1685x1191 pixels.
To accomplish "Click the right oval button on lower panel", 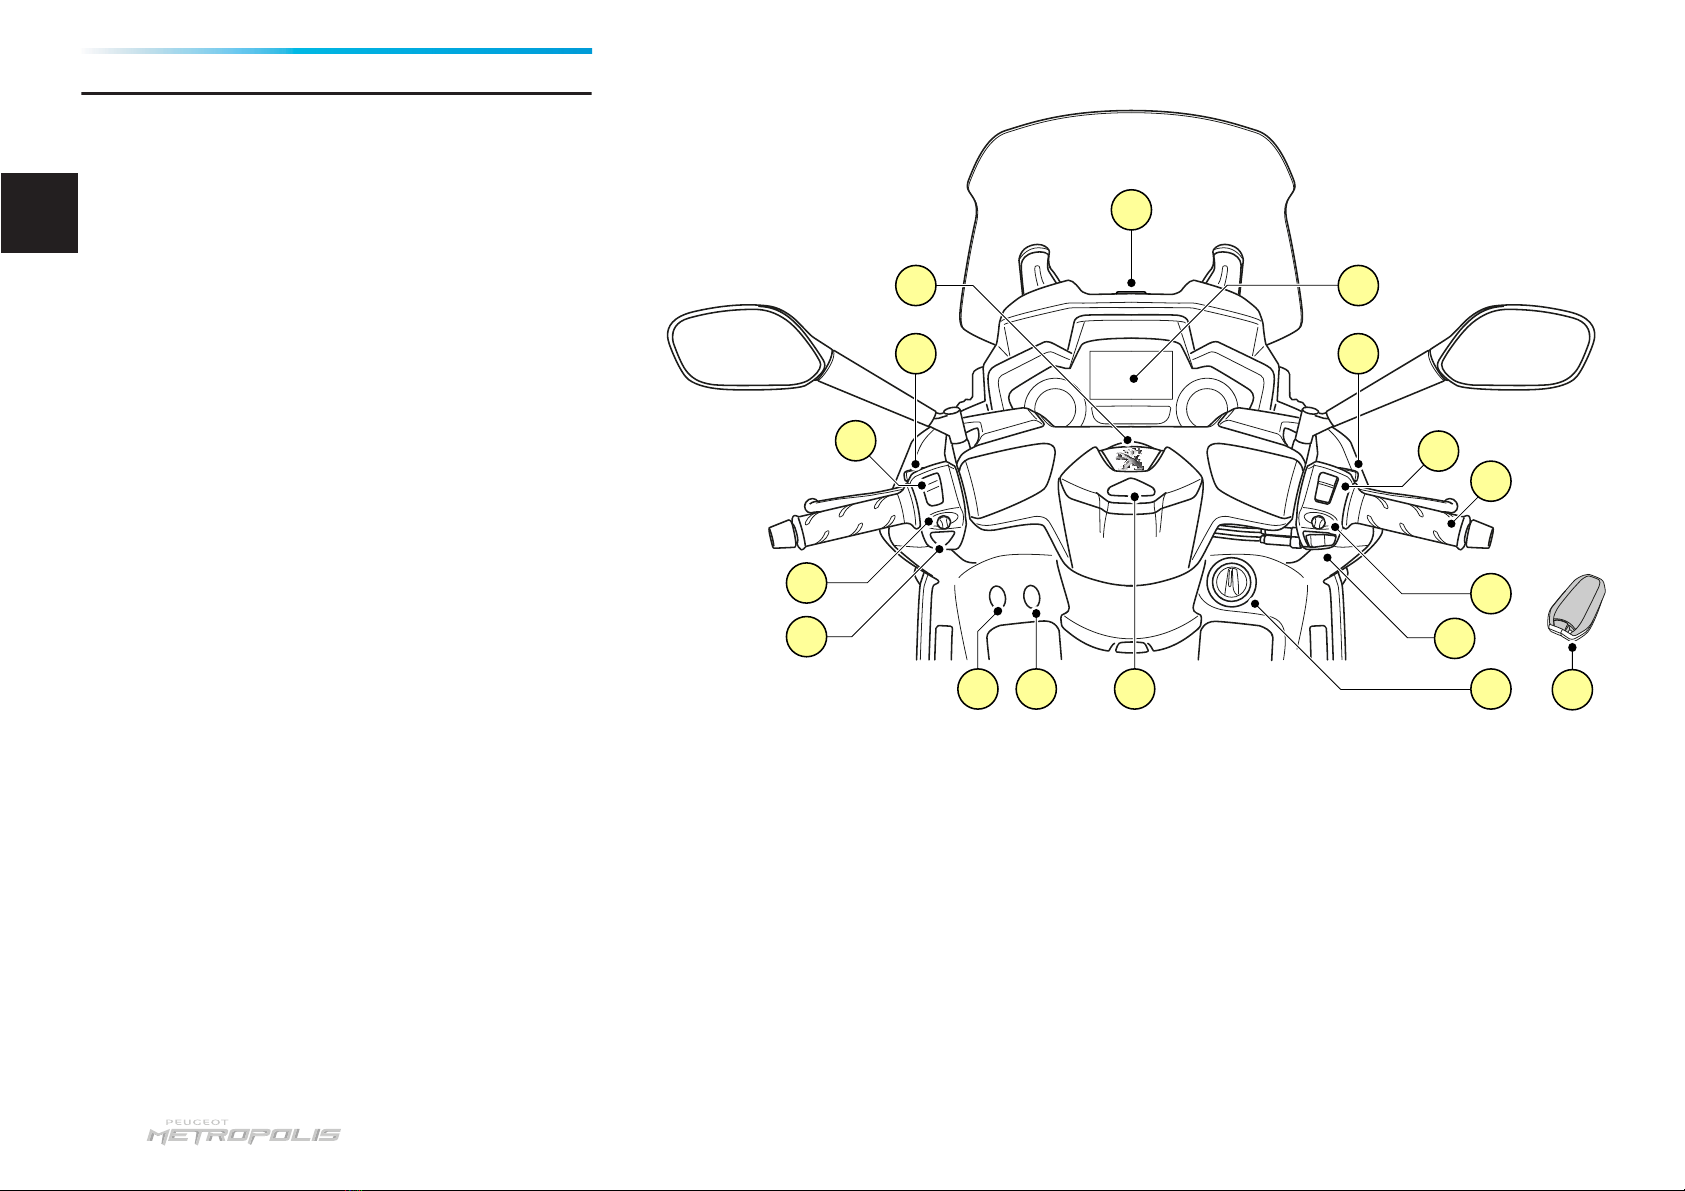I will [x=1030, y=599].
